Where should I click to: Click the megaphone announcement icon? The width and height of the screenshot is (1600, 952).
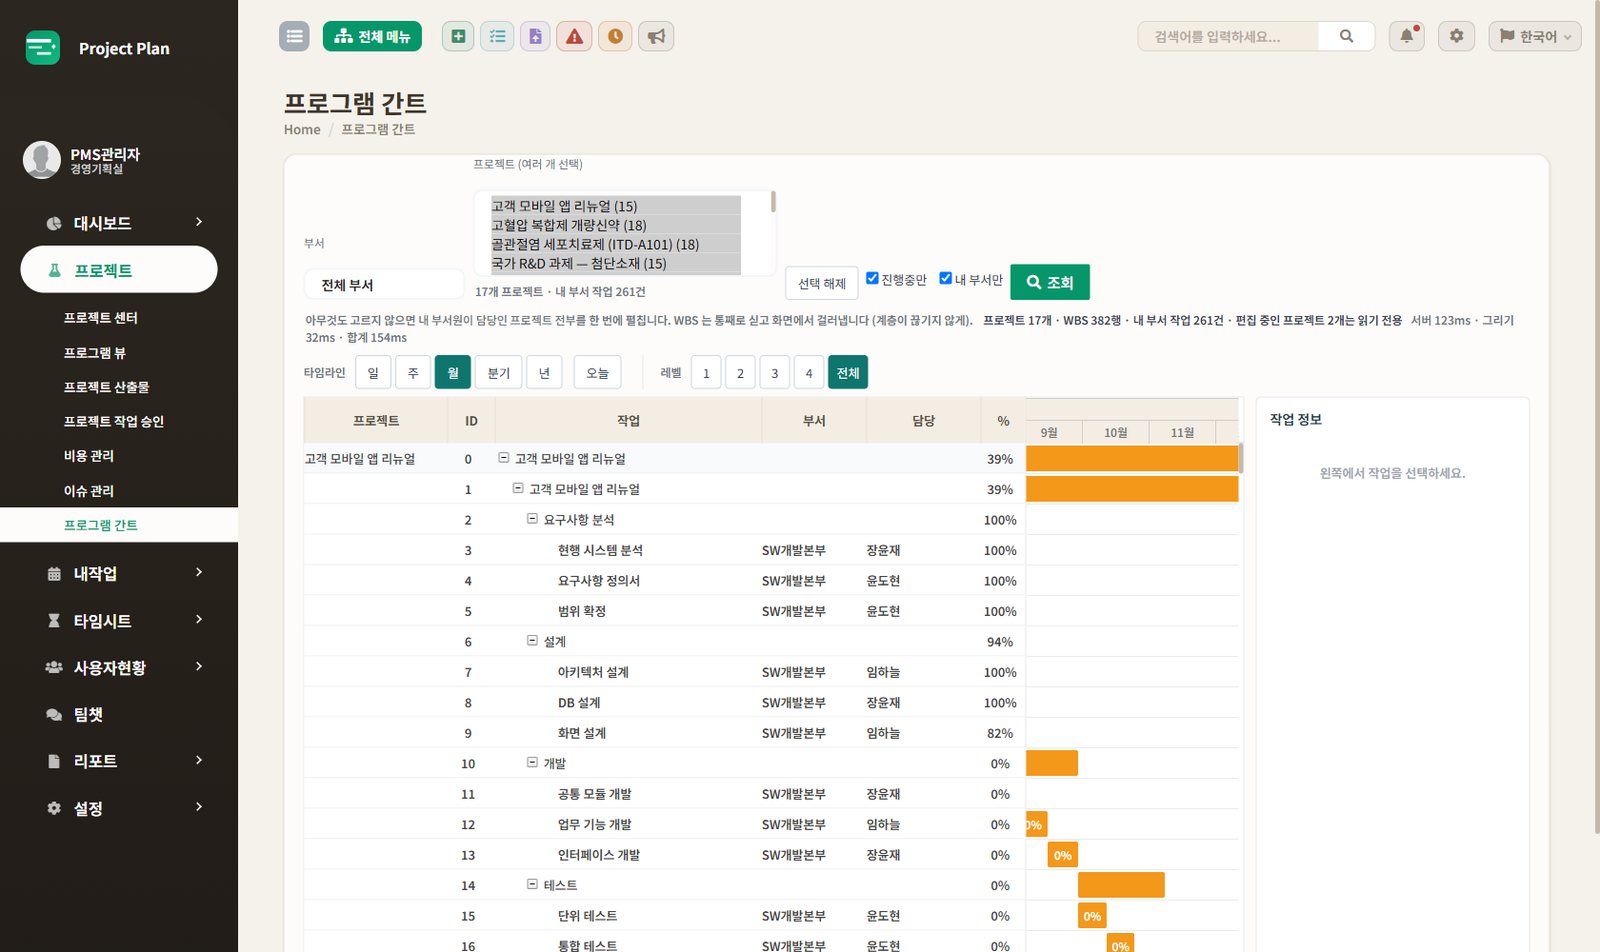click(656, 36)
